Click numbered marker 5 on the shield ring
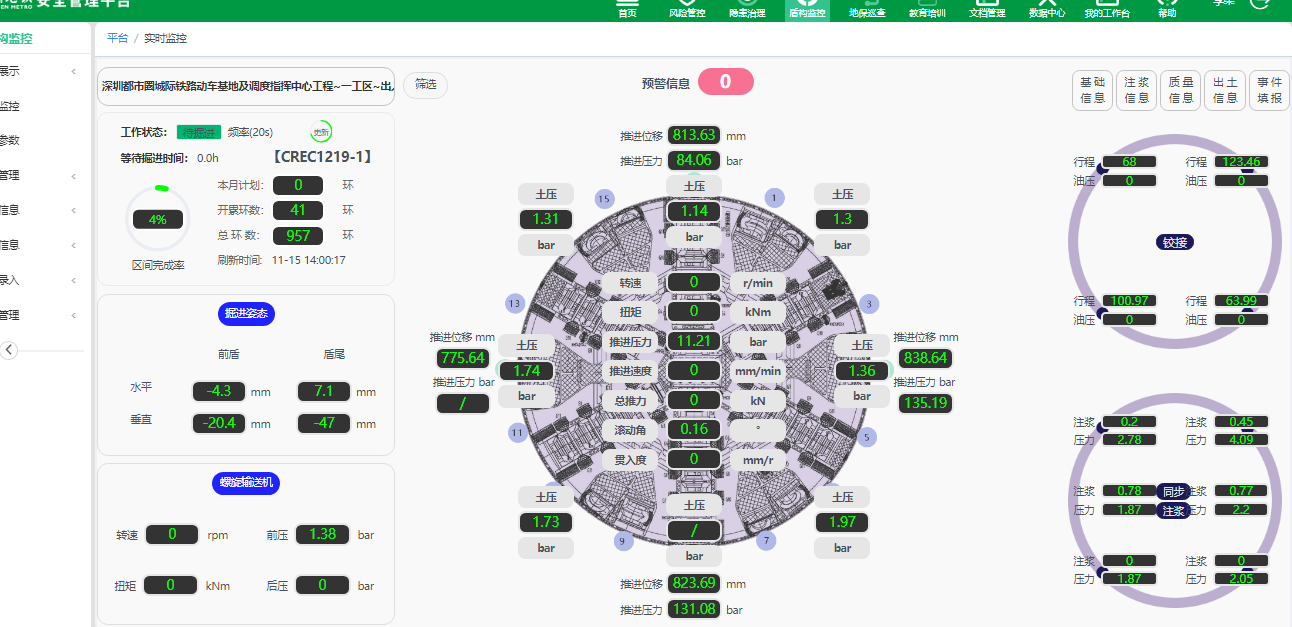1292x627 pixels. pyautogui.click(x=867, y=436)
